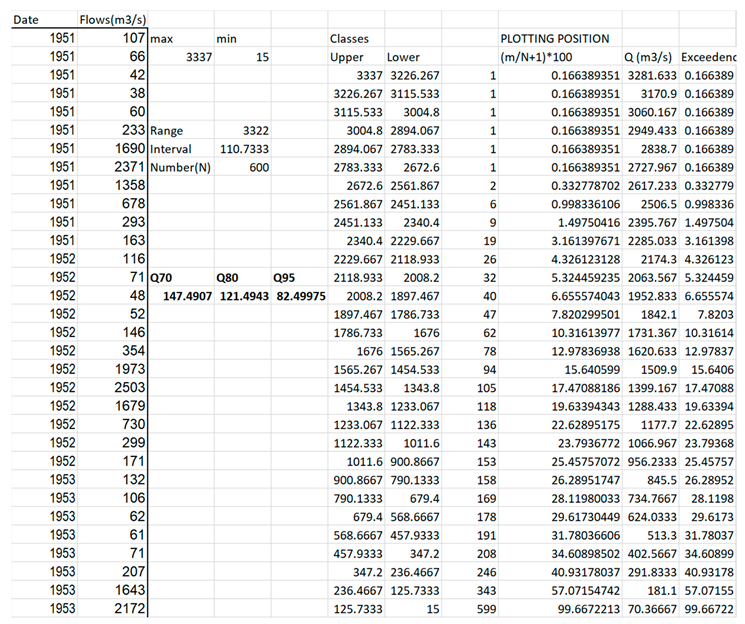Click the Range label cell
This screenshot has width=745, height=624.
click(x=170, y=130)
